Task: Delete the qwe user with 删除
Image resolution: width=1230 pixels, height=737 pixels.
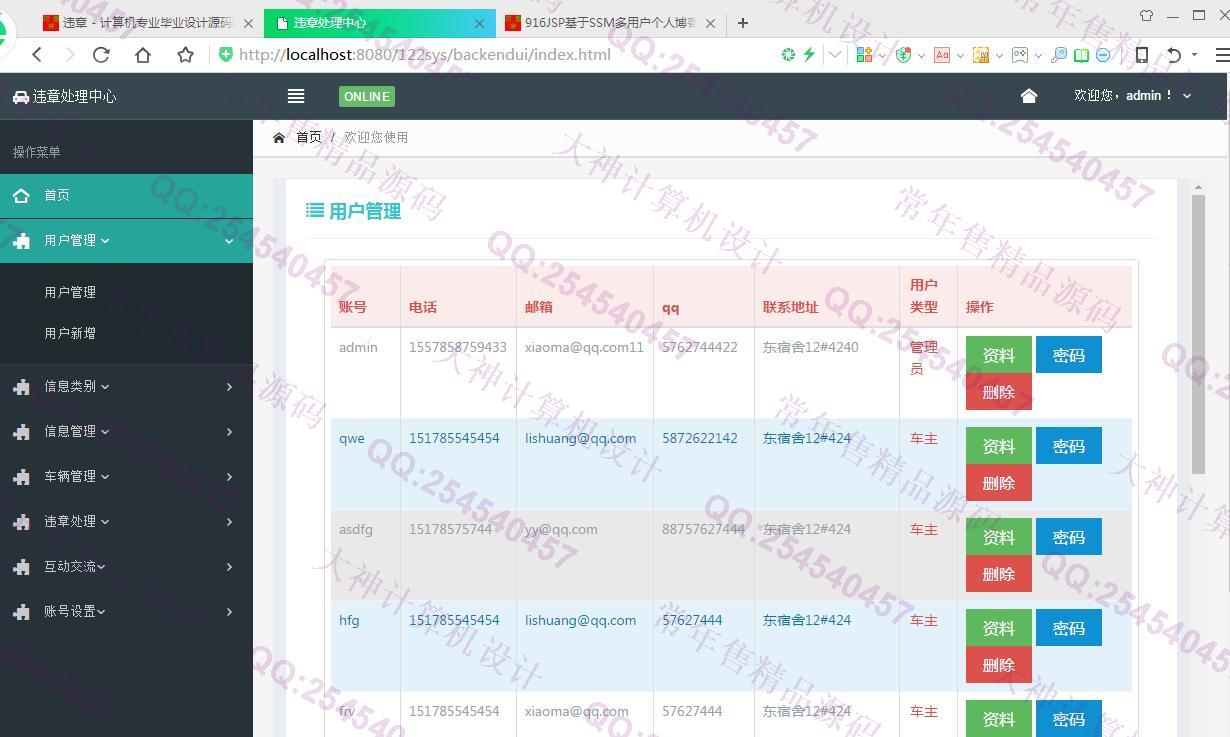Action: click(x=998, y=483)
